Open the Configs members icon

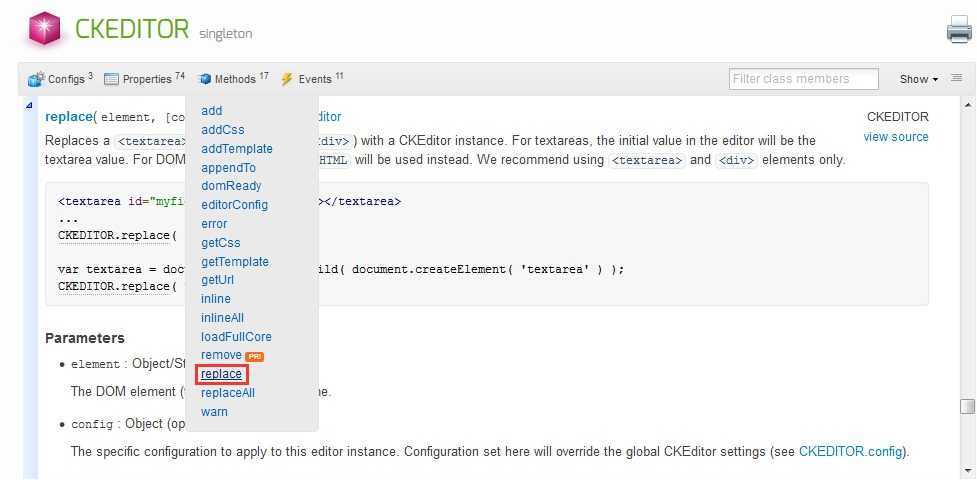click(37, 79)
